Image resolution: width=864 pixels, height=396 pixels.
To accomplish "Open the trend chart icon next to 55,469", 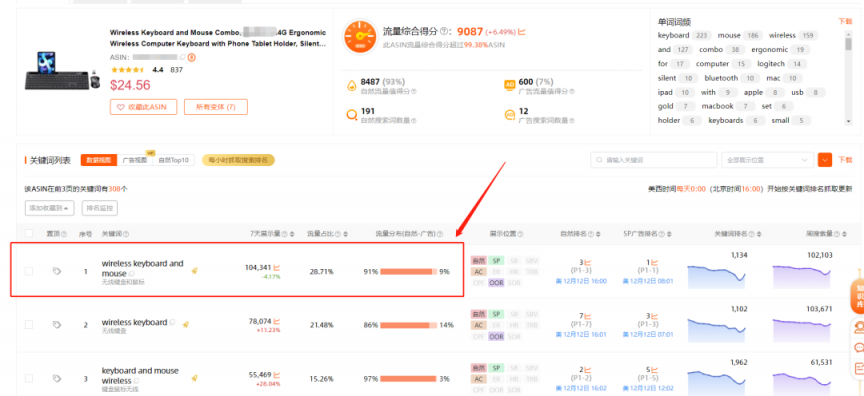I will [x=277, y=374].
